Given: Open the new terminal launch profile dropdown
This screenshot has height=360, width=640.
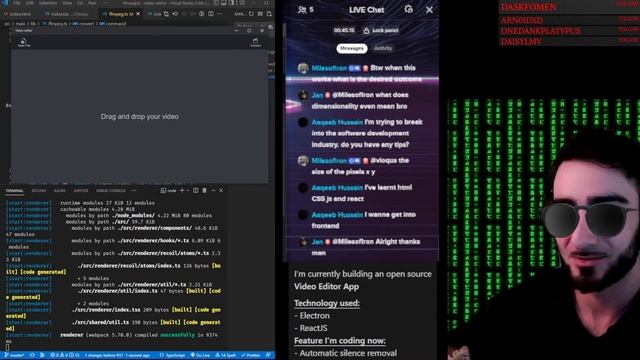Looking at the screenshot, I should [x=188, y=191].
